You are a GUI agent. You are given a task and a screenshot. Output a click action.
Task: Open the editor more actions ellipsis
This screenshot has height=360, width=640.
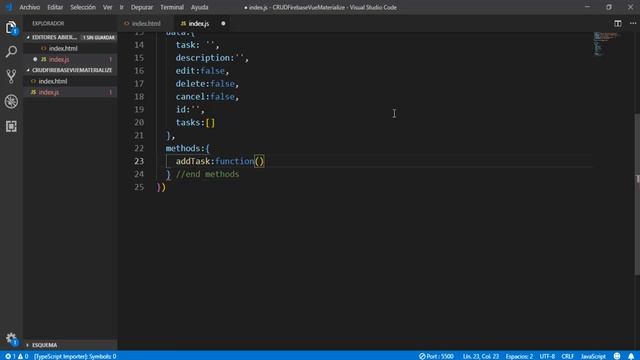pyautogui.click(x=633, y=24)
